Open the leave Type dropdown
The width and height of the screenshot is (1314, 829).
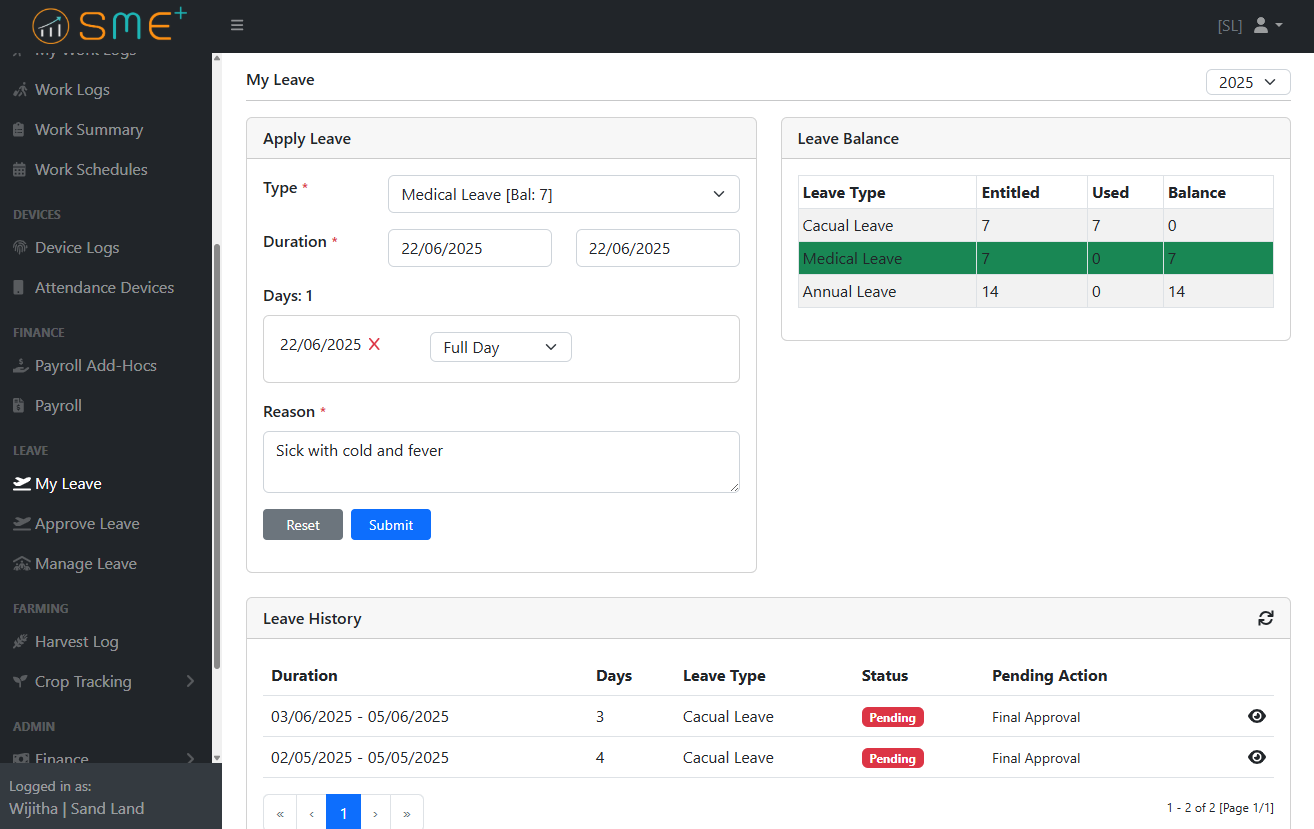pos(564,194)
